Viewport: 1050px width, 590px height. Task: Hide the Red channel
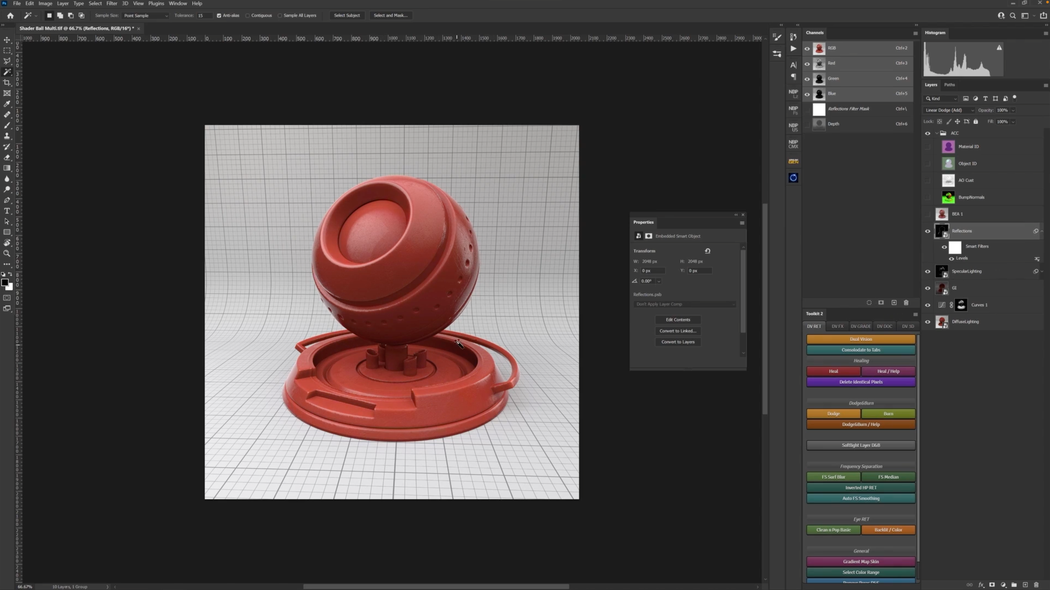click(807, 64)
